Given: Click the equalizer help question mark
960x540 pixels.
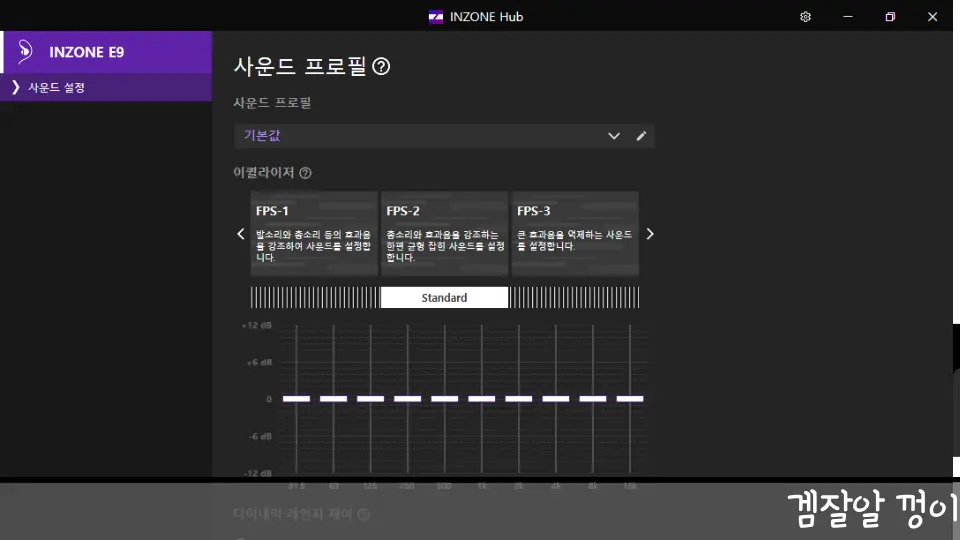Looking at the screenshot, I should (306, 173).
